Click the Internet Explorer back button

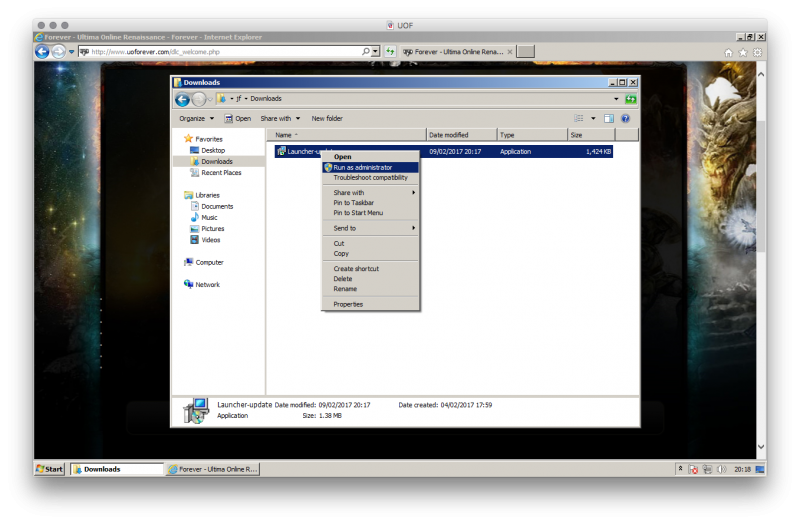42,52
